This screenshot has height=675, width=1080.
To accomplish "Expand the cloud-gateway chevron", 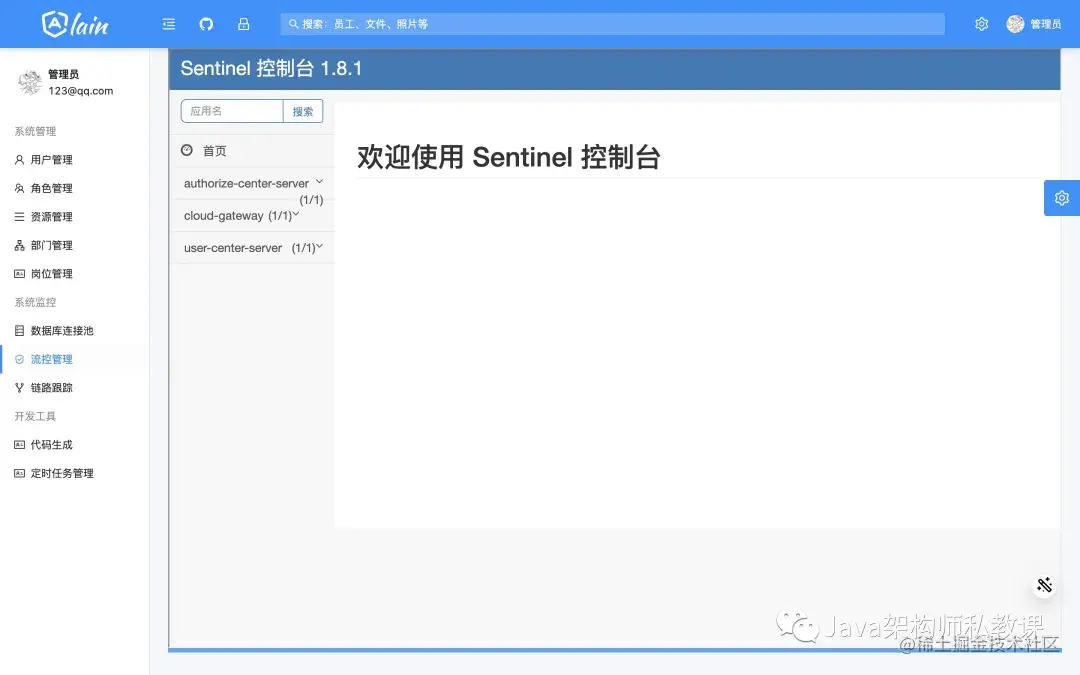I will (296, 214).
